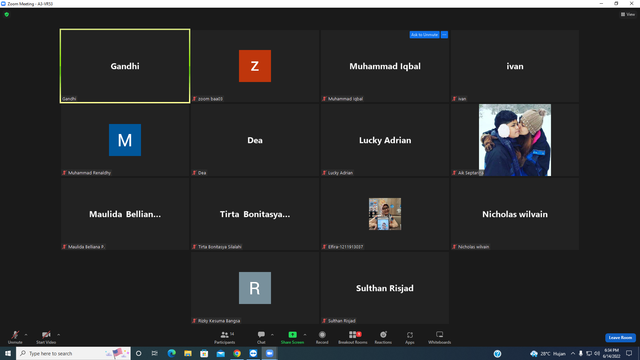Open Task View on the taskbar
This screenshot has width=640, height=360.
coord(155,353)
